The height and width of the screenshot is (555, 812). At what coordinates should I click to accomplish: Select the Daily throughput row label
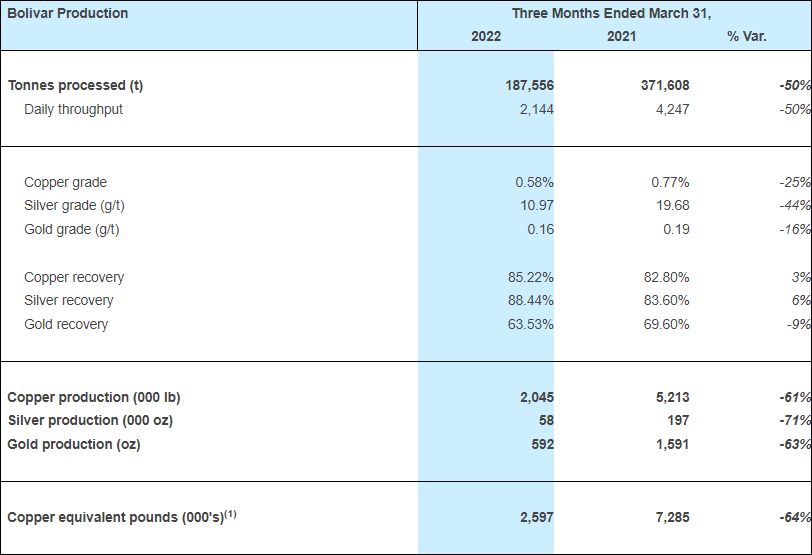[74, 109]
